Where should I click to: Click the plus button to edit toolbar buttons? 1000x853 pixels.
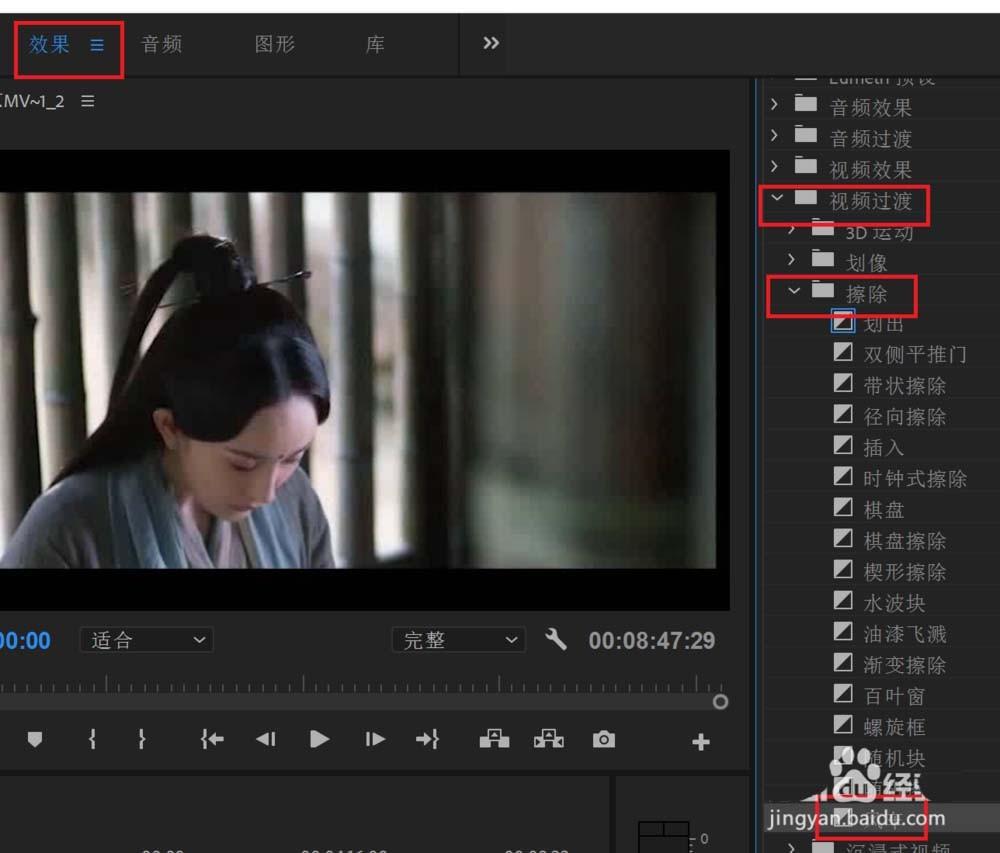tap(701, 740)
